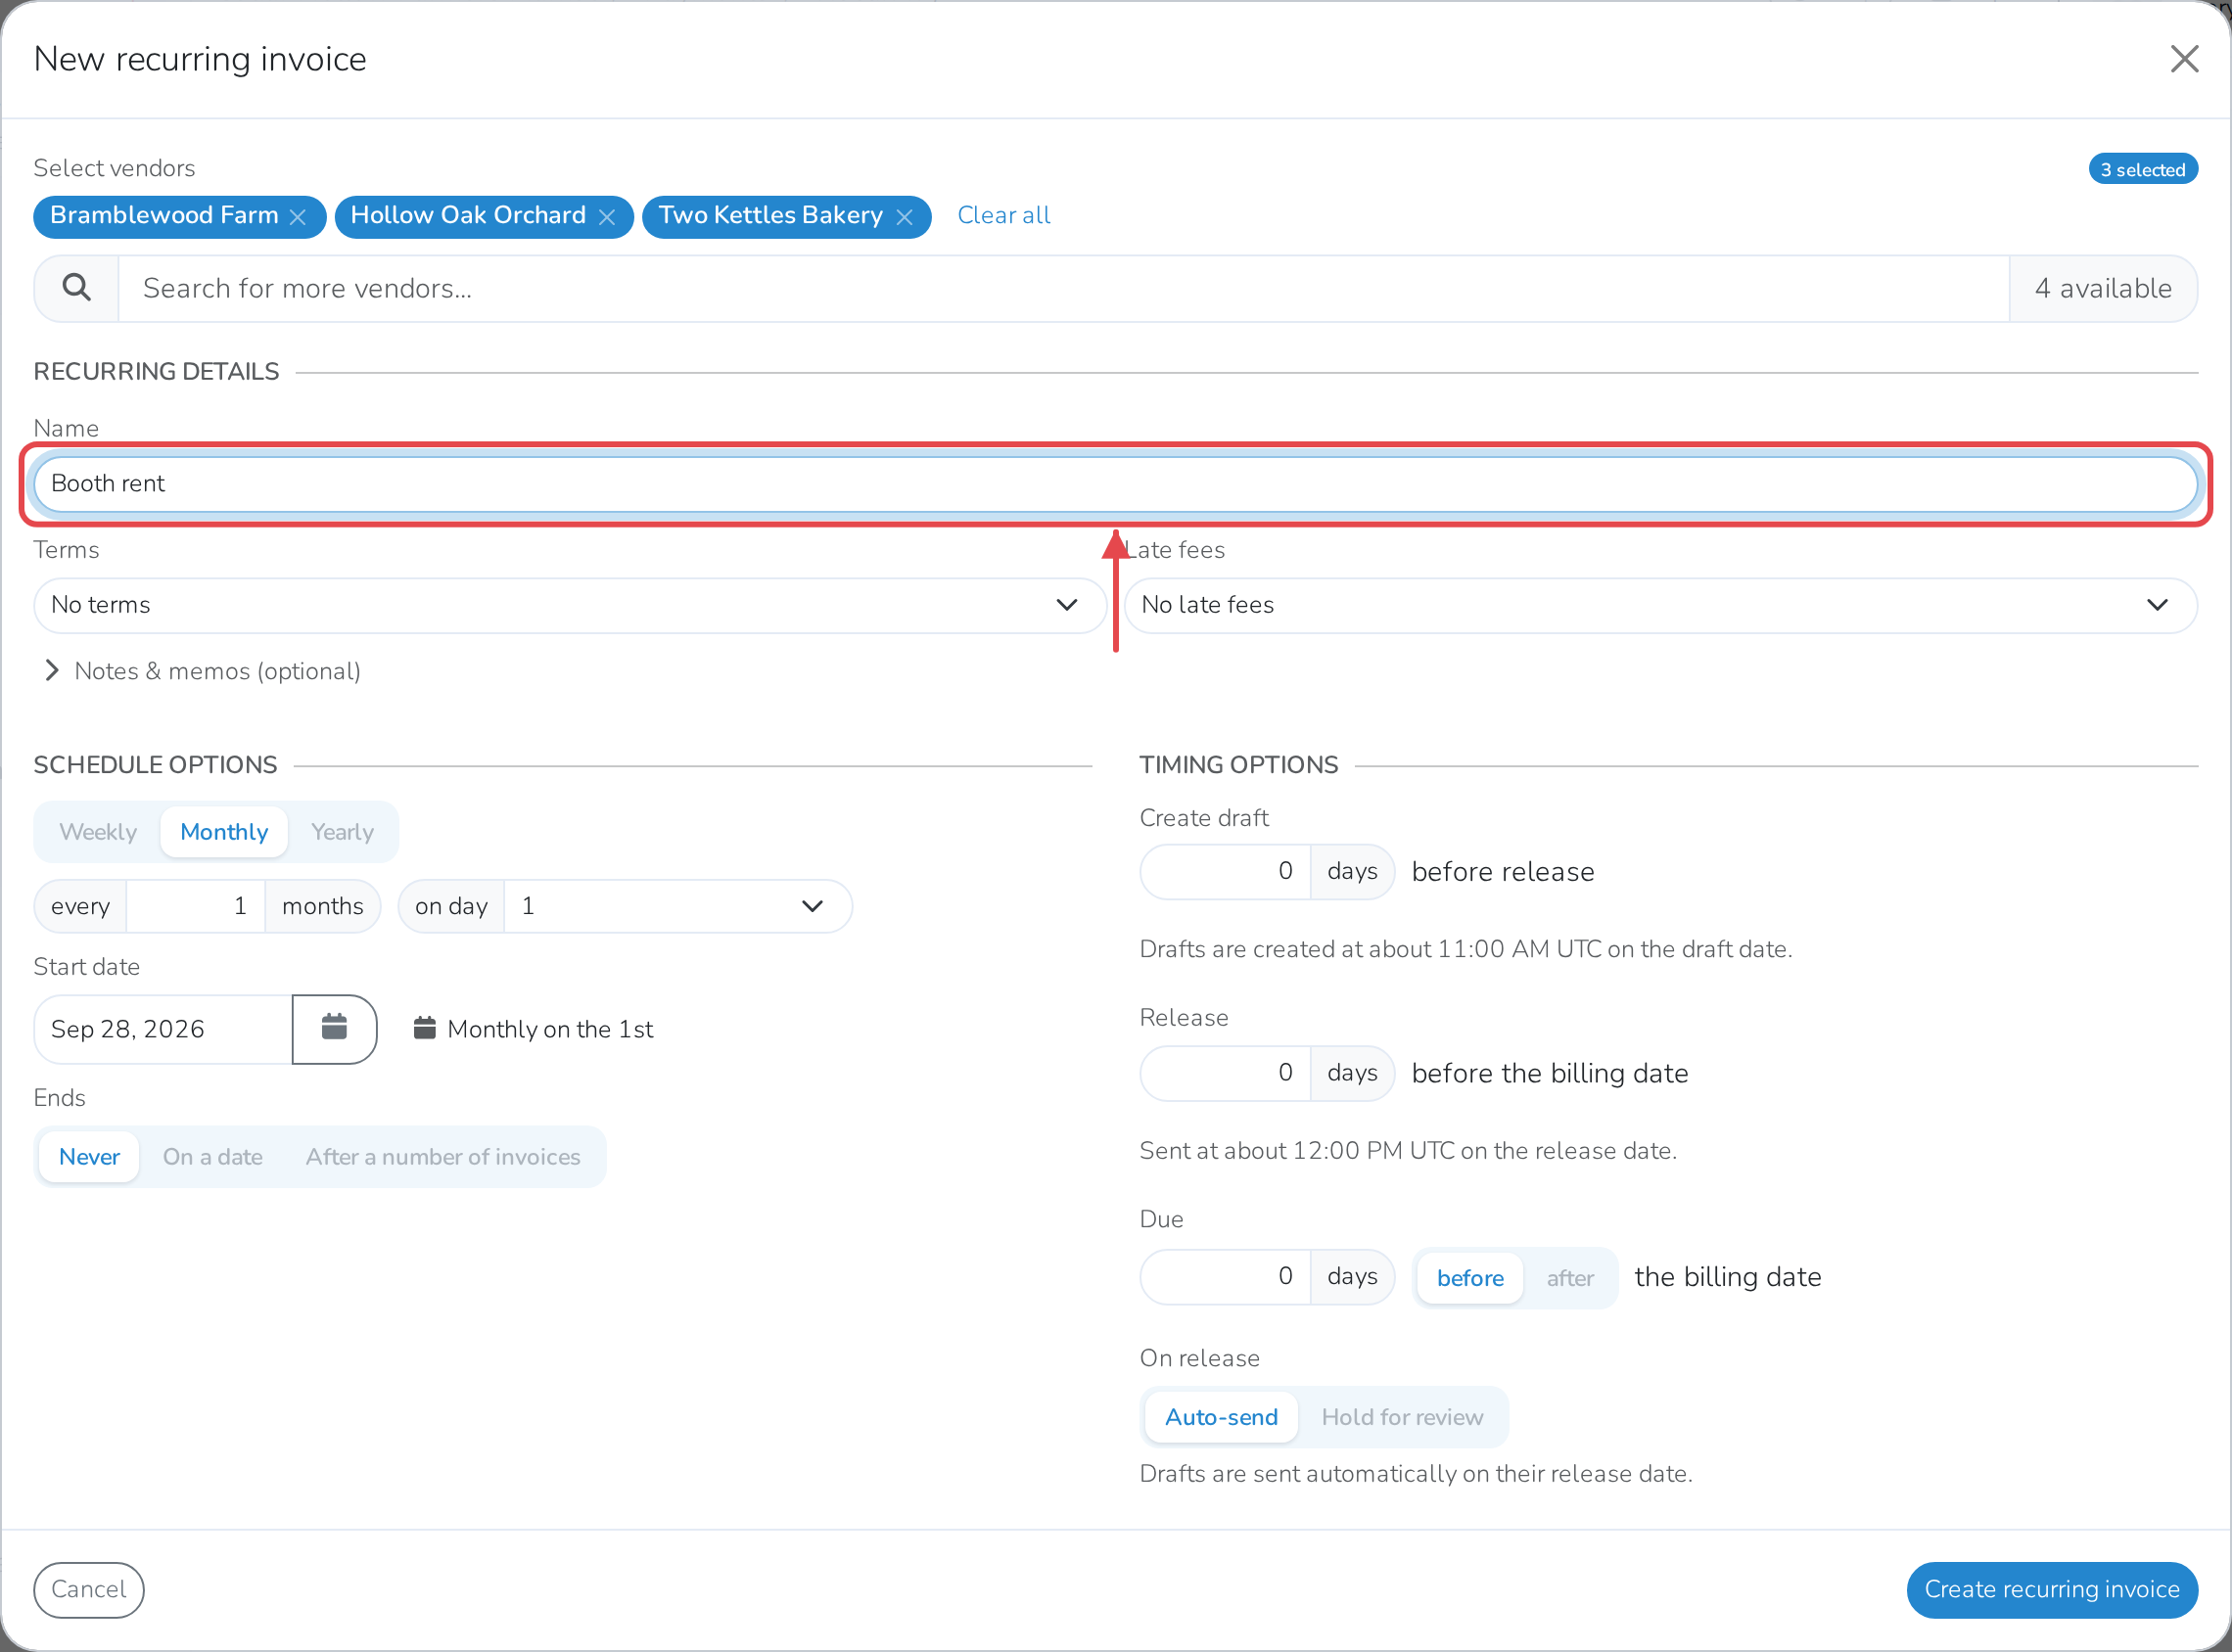Select Yearly schedule option
Viewport: 2232px width, 1652px height.
point(342,832)
